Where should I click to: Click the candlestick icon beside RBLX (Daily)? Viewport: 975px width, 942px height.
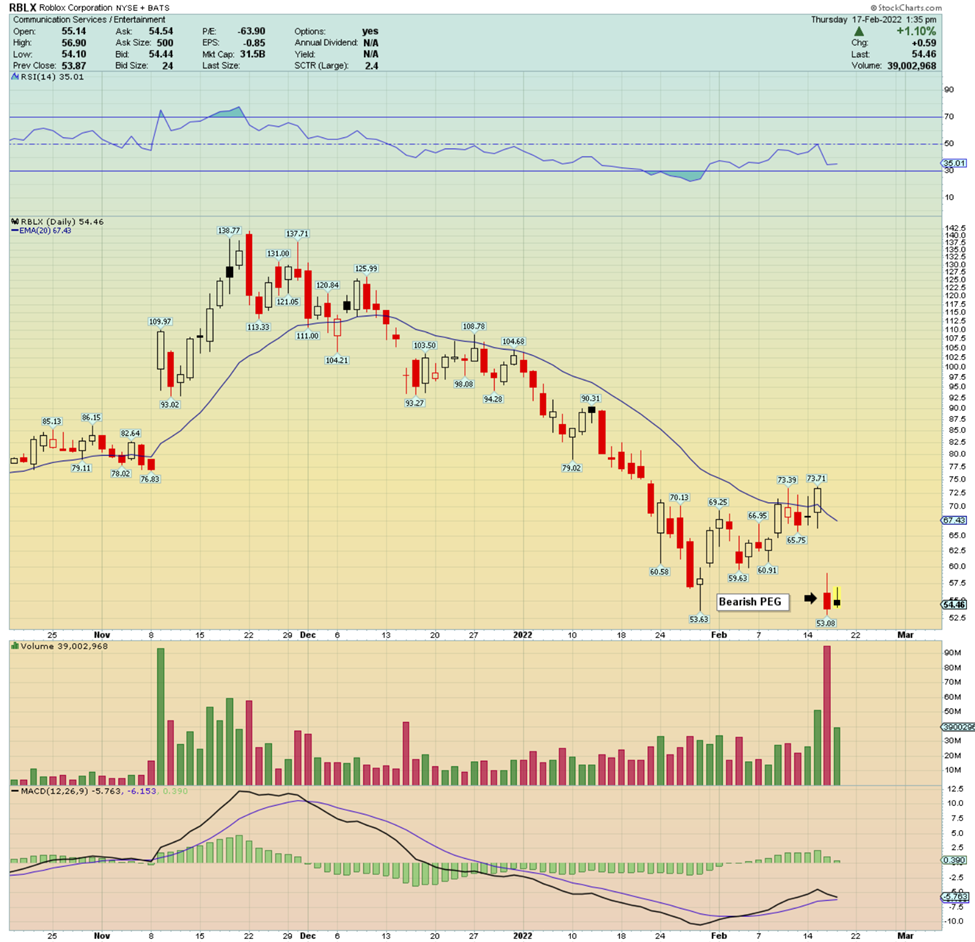(x=15, y=221)
